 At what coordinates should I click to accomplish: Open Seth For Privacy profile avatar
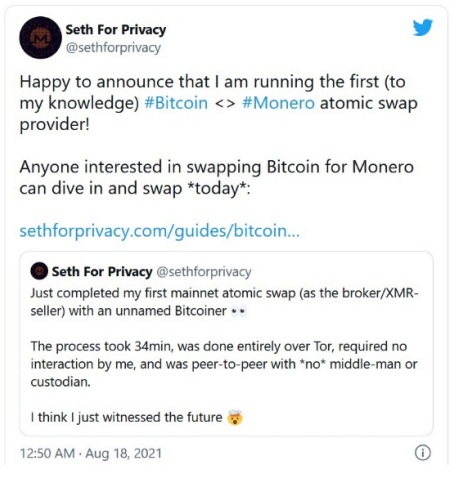(x=40, y=38)
